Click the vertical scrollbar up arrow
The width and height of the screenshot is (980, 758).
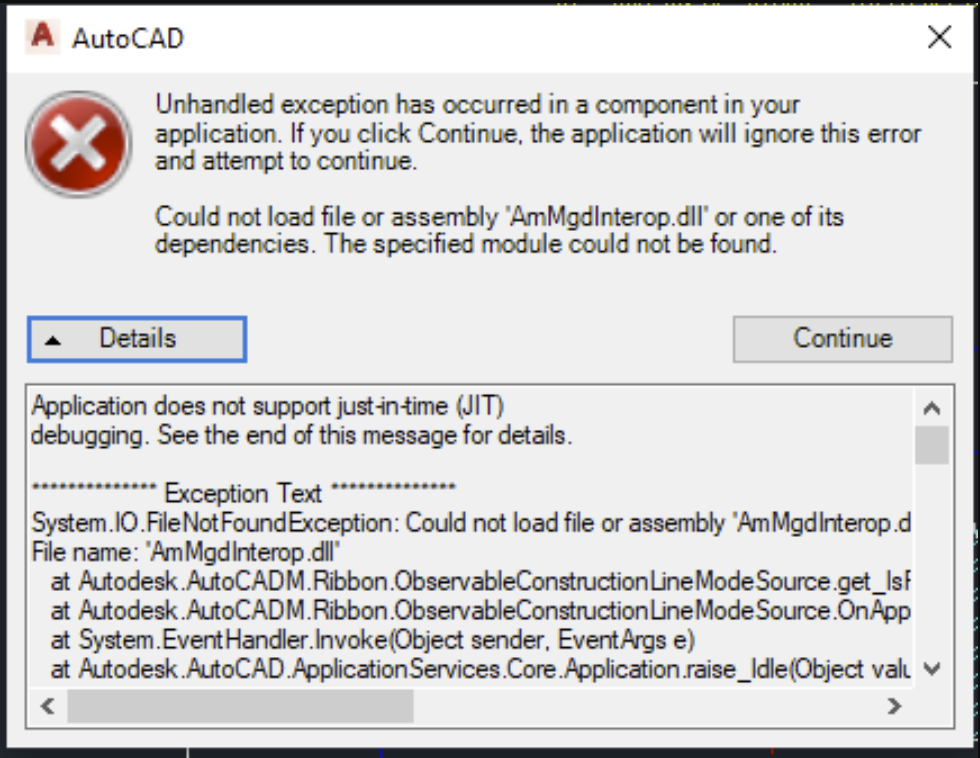click(x=931, y=408)
